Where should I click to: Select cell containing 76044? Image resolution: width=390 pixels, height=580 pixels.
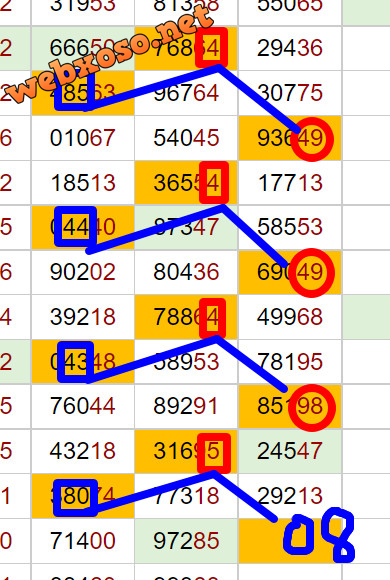coord(83,406)
